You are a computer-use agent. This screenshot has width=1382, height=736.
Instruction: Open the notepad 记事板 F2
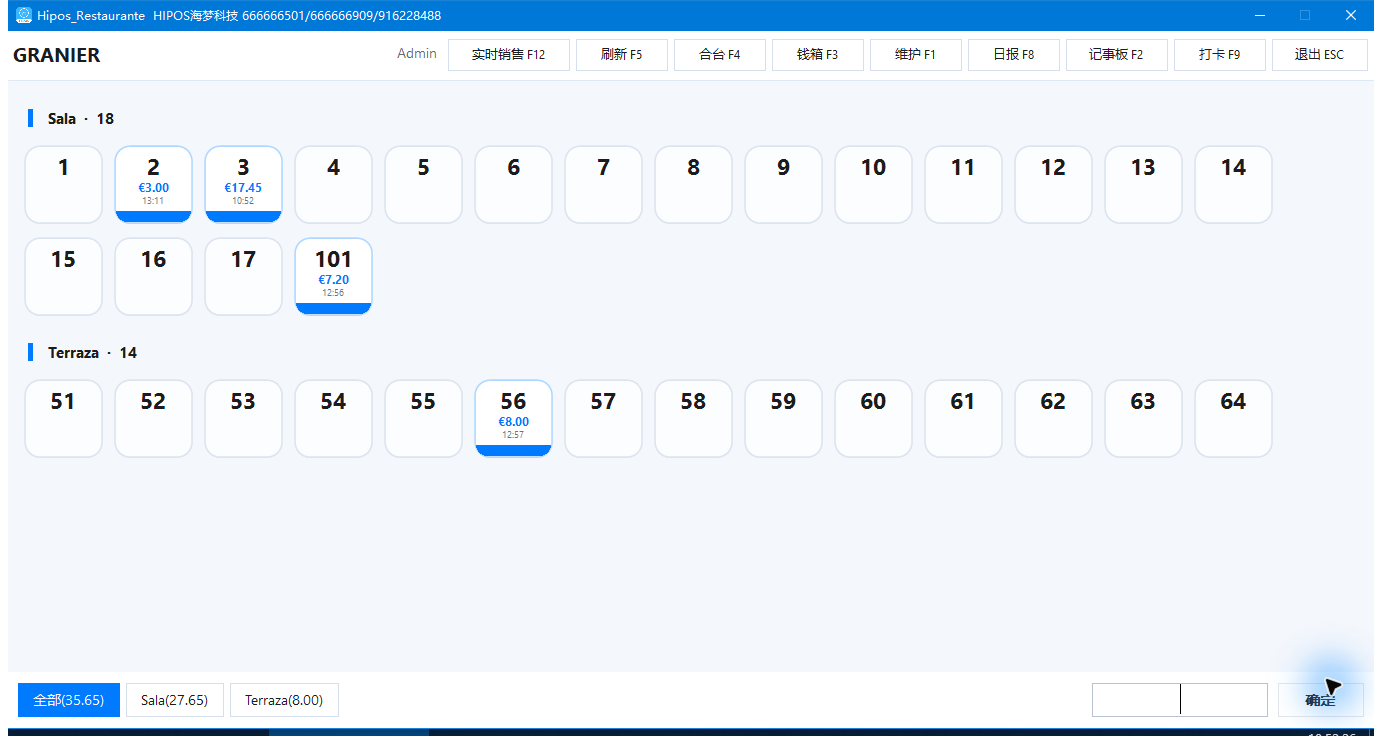point(1117,55)
